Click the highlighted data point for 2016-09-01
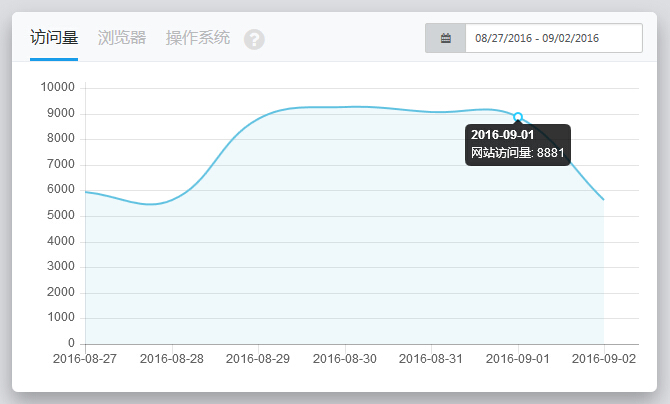This screenshot has height=404, width=670. click(518, 117)
